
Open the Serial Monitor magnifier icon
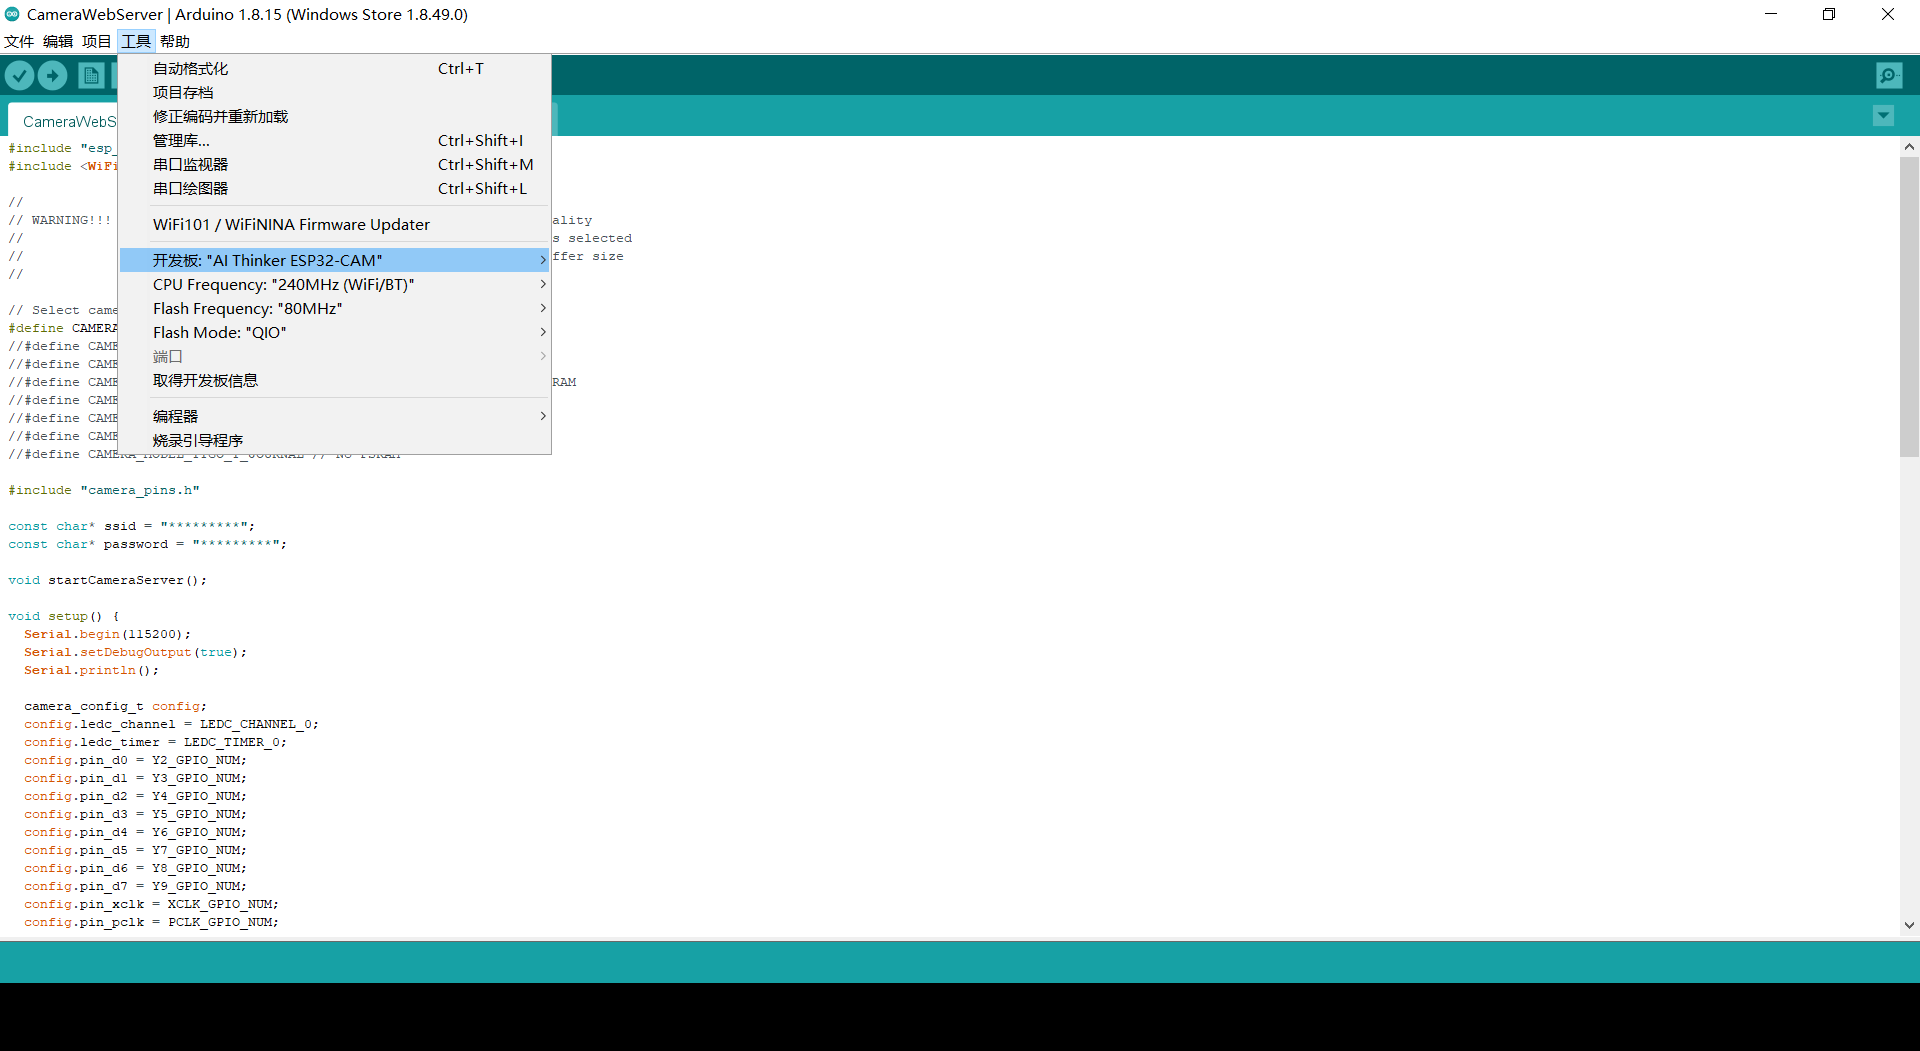pyautogui.click(x=1888, y=75)
